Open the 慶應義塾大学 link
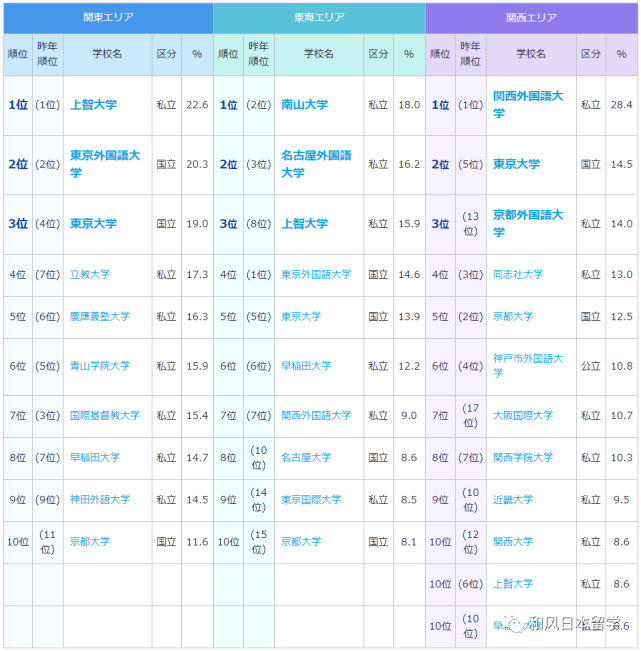The width and height of the screenshot is (641, 651). (x=100, y=316)
